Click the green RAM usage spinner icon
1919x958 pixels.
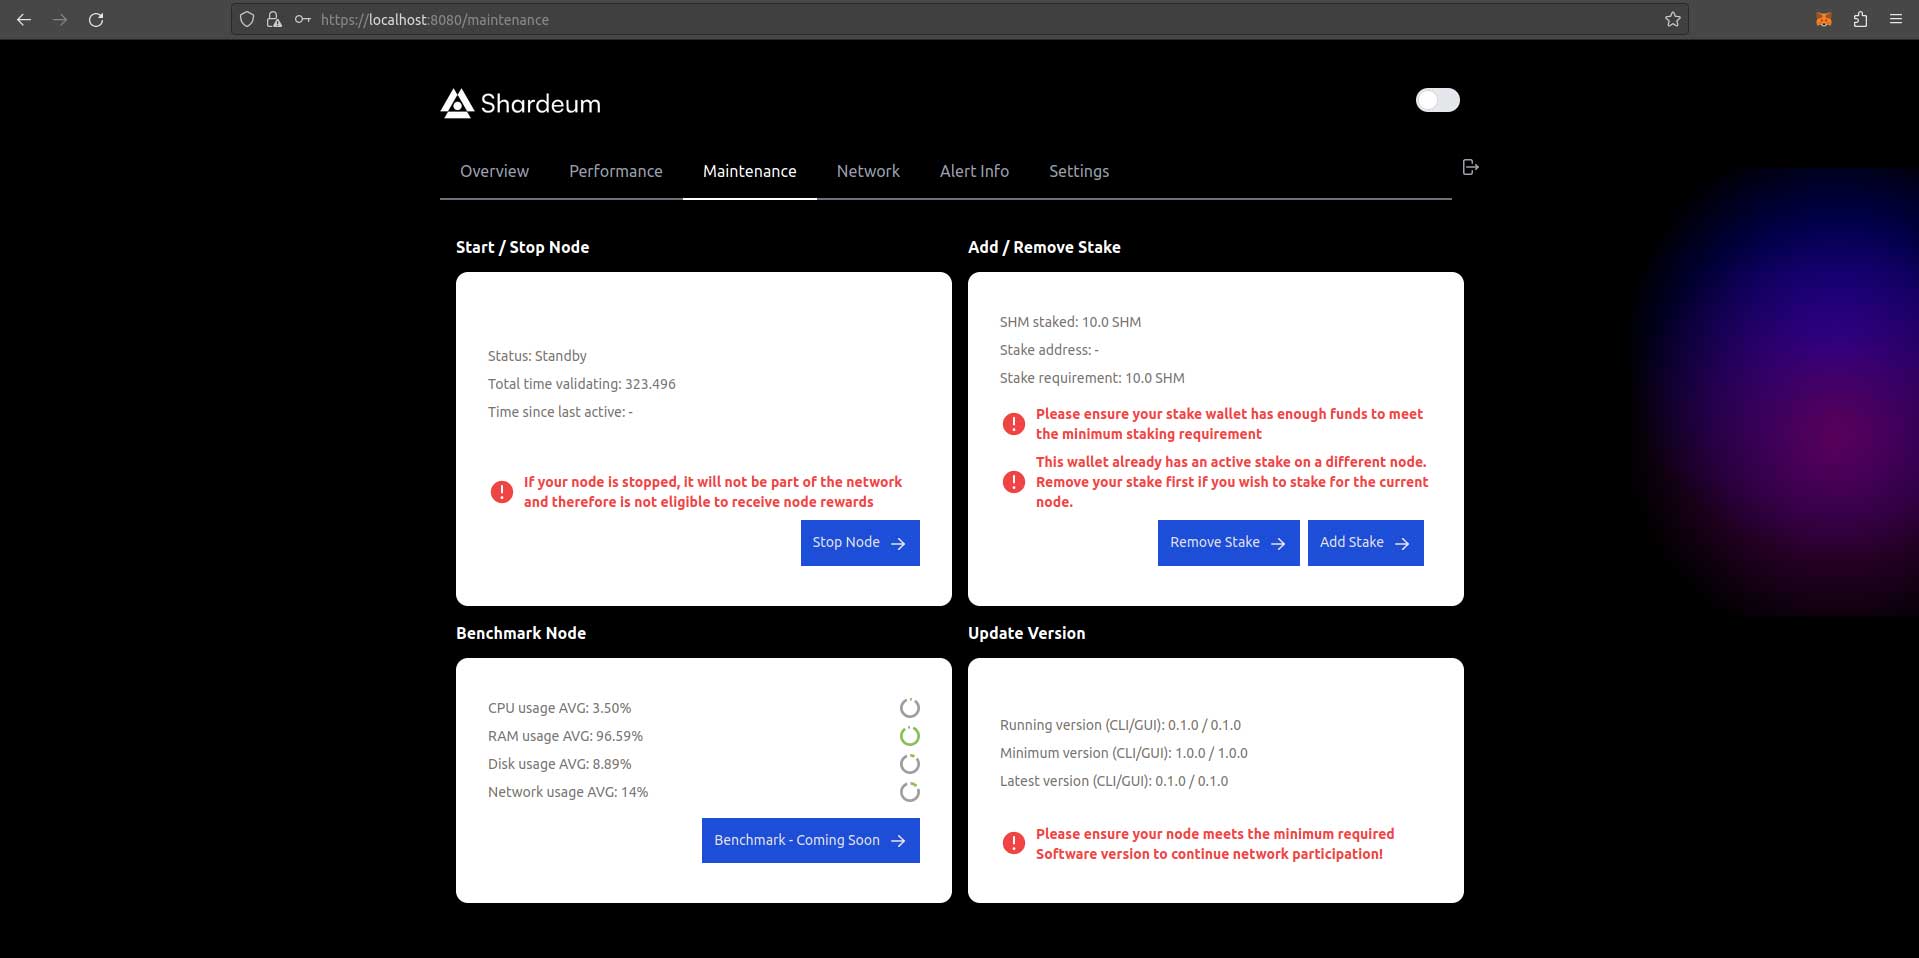[x=909, y=736]
